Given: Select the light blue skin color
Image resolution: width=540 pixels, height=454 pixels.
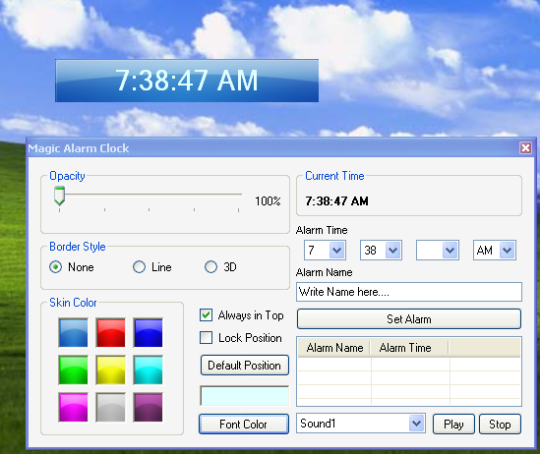Looking at the screenshot, I should pos(73,332).
